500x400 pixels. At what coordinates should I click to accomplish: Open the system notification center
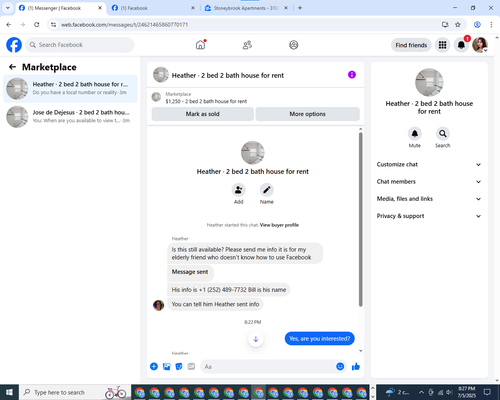point(487,392)
